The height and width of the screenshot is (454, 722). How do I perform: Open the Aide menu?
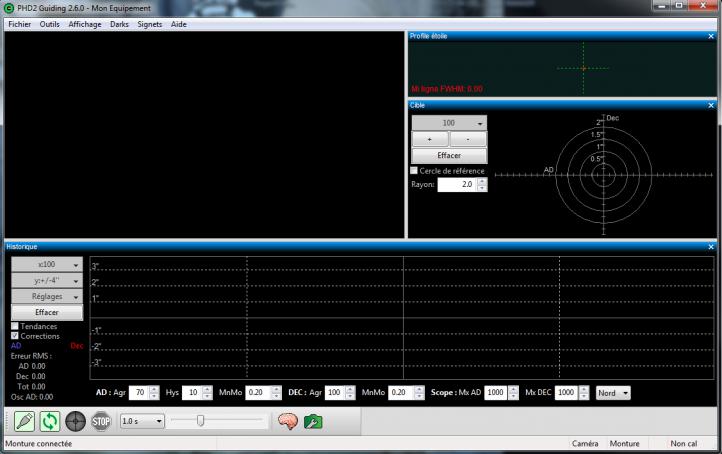pyautogui.click(x=179, y=24)
